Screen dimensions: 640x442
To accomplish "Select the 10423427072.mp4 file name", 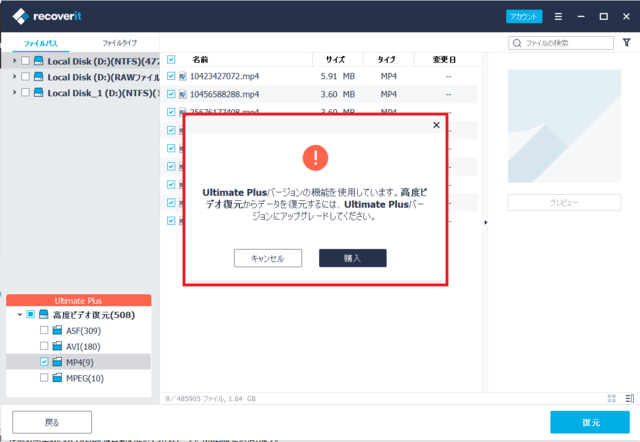I will click(224, 76).
